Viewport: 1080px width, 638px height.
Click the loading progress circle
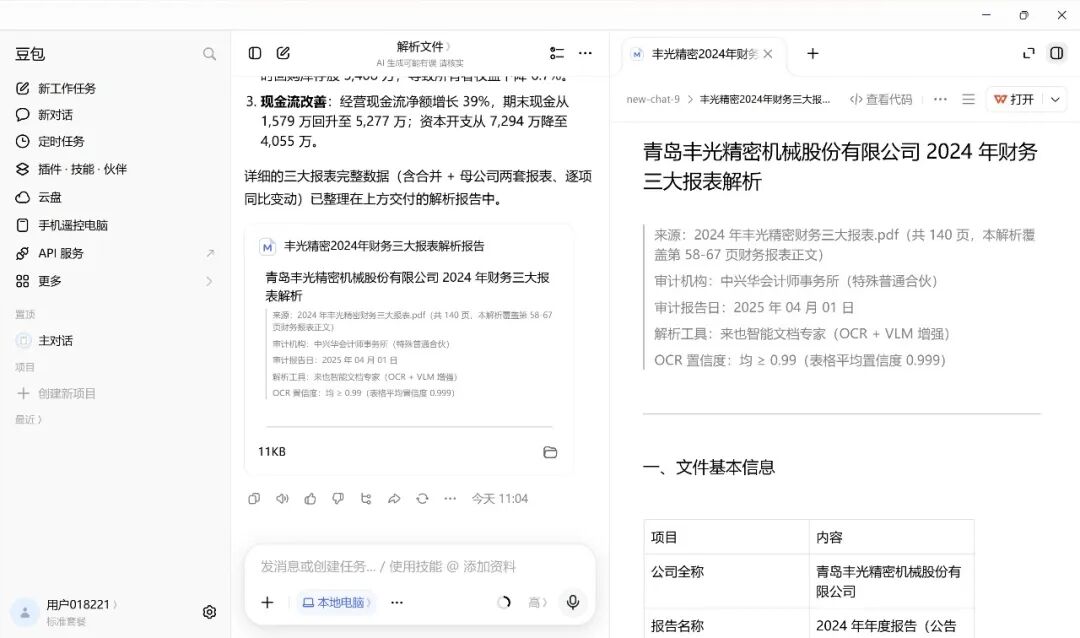click(x=503, y=602)
